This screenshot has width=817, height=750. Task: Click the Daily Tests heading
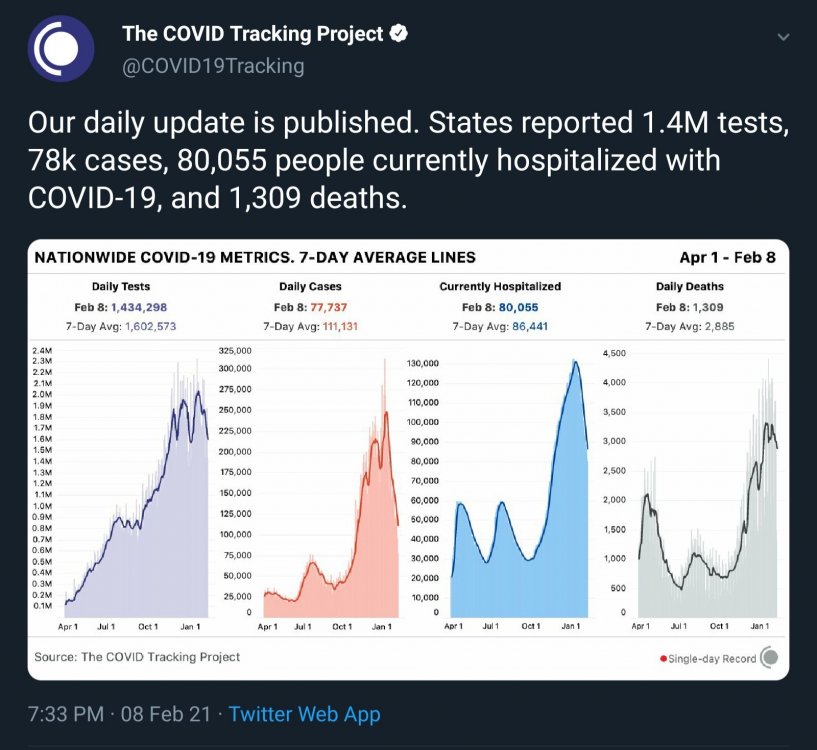(x=121, y=286)
